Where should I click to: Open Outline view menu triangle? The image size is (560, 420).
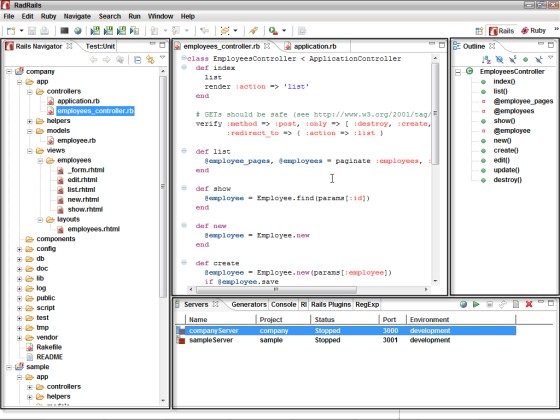coord(551,58)
